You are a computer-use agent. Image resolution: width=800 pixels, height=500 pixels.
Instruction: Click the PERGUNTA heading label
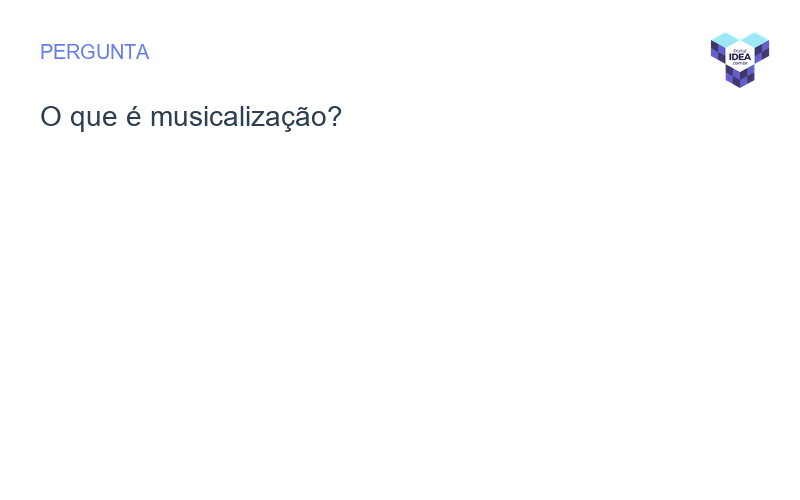coord(94,52)
